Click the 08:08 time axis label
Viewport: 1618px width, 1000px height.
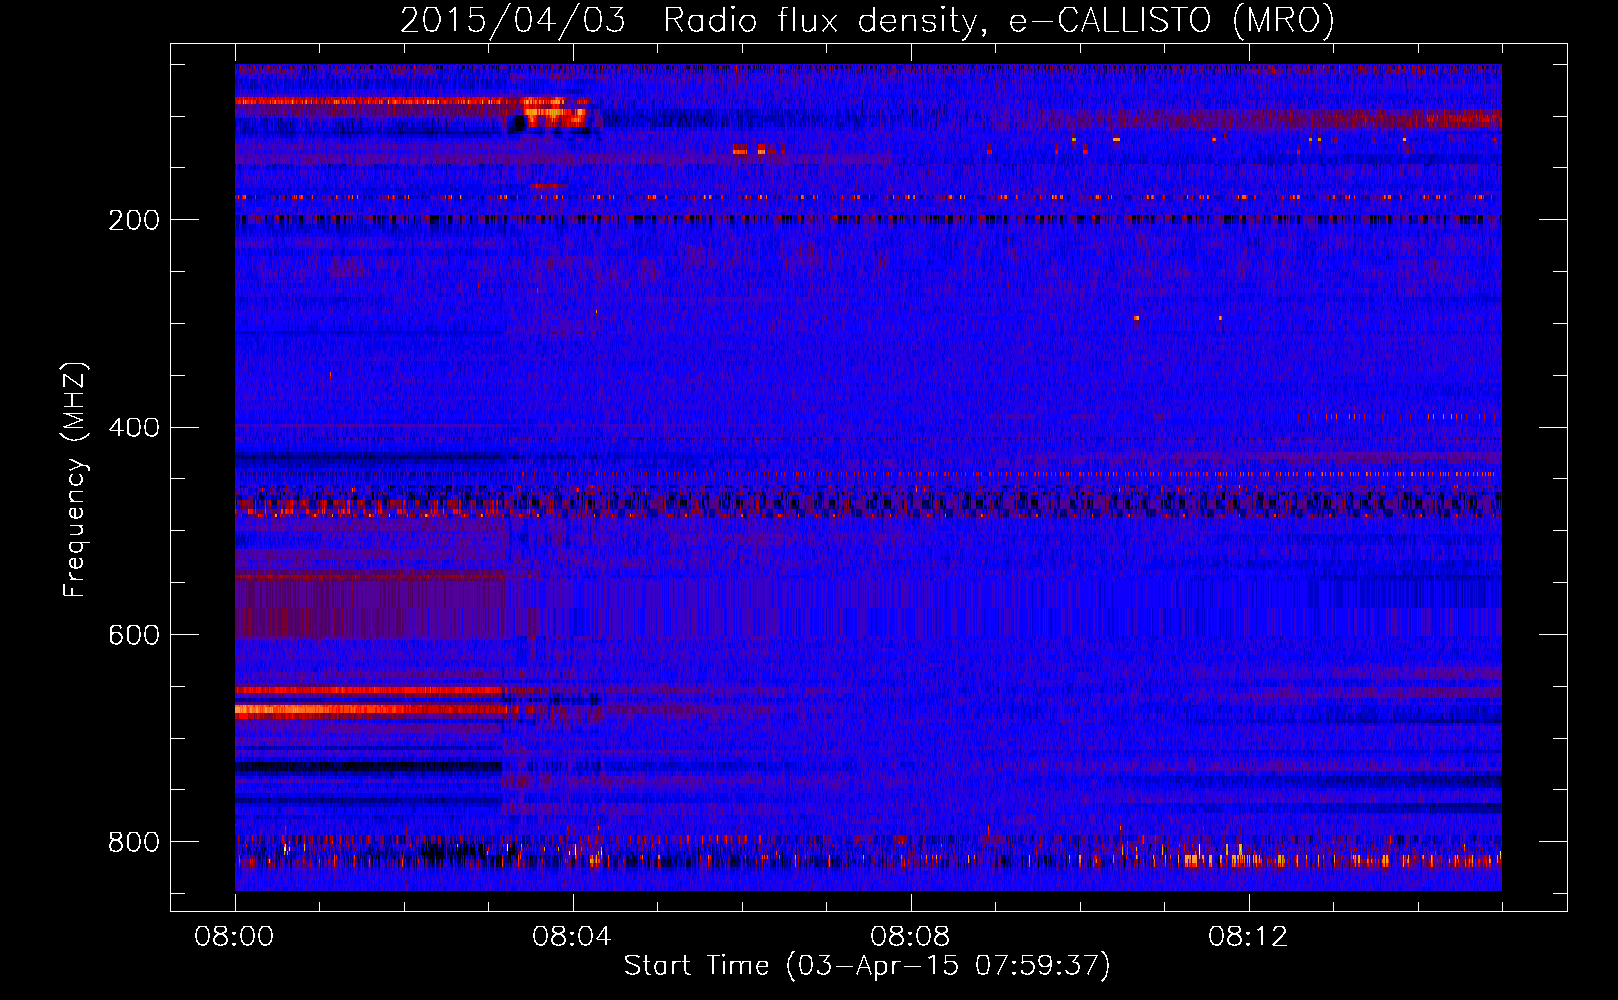click(910, 937)
